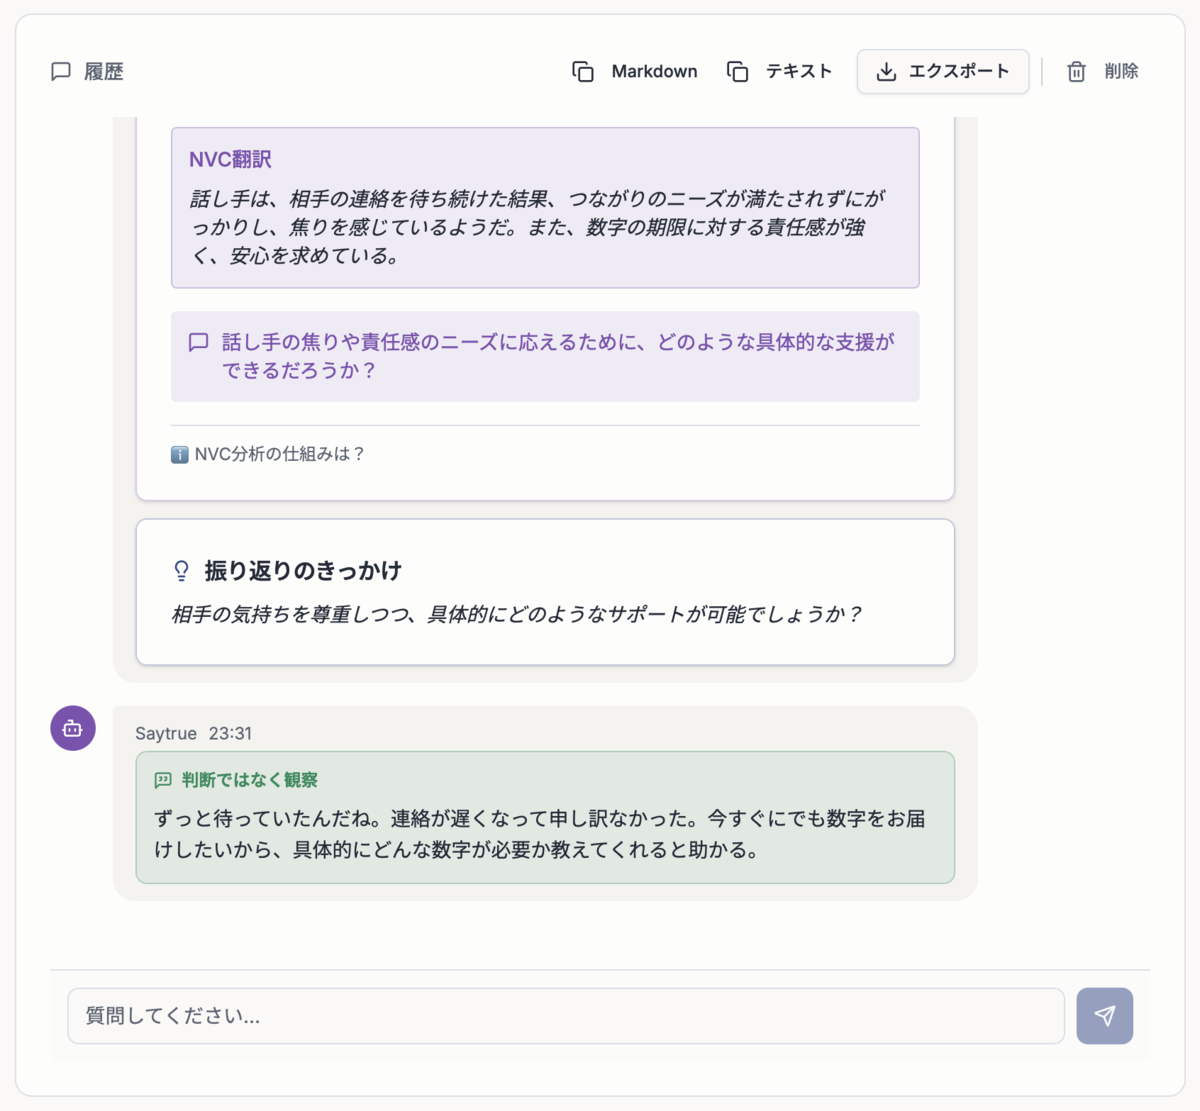Click the trash can icon
1200x1111 pixels.
1076,72
